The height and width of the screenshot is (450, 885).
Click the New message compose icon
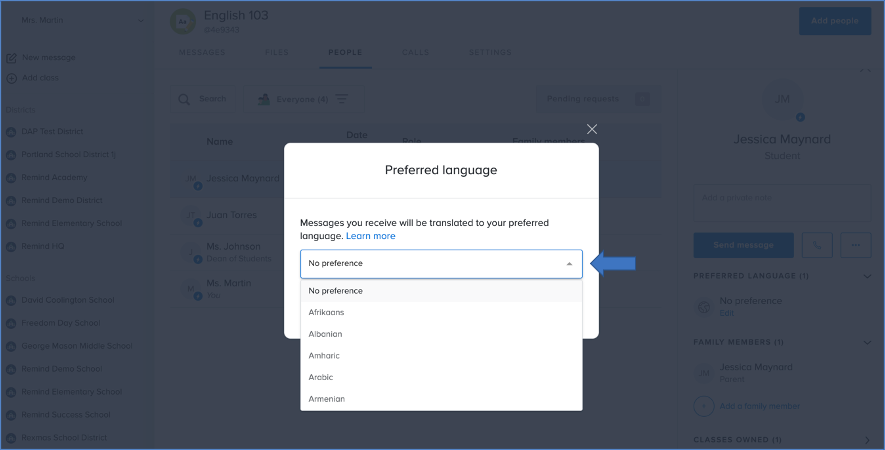point(11,58)
